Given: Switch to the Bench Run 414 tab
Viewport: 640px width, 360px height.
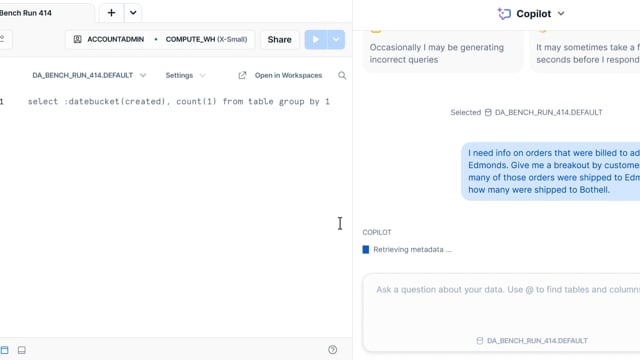Looking at the screenshot, I should 26,13.
